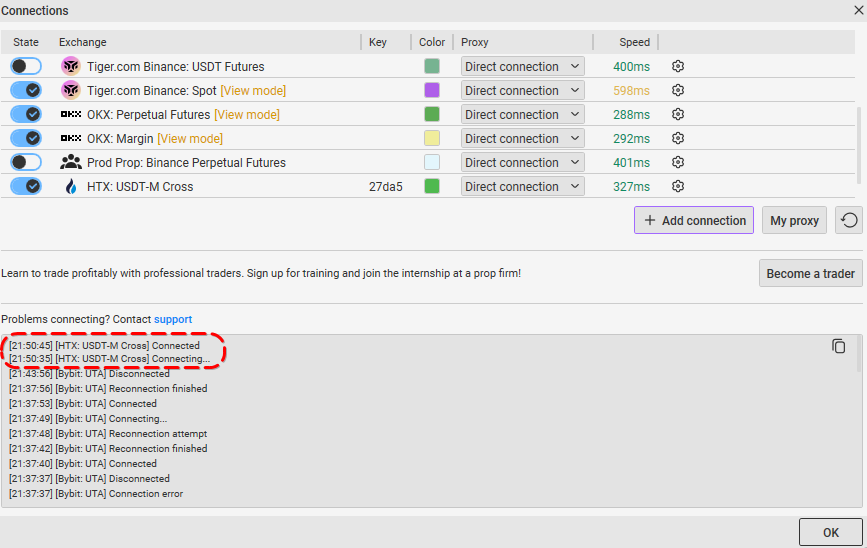Click the Prod Prop group icon
This screenshot has width=867, height=548.
(x=70, y=162)
